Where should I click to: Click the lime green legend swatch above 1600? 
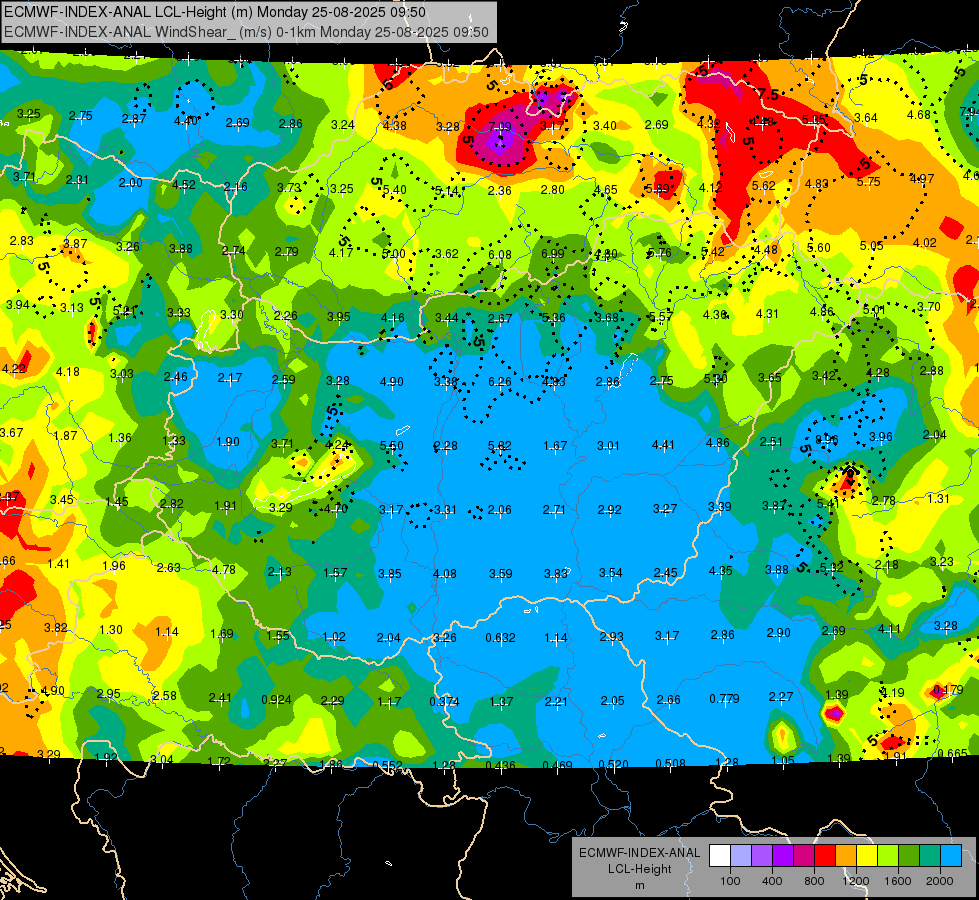(x=888, y=856)
